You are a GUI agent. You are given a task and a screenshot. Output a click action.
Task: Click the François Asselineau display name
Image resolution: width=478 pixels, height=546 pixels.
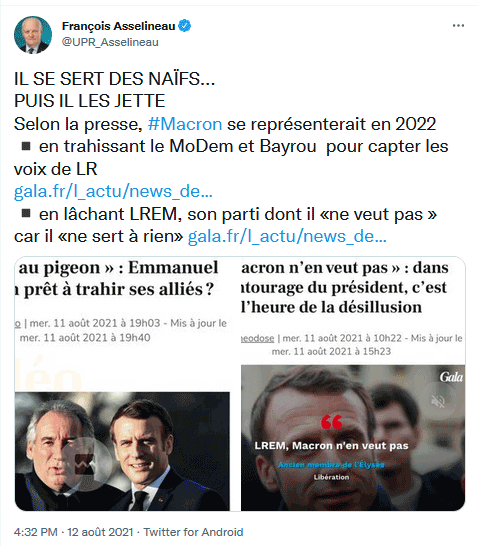[x=118, y=26]
